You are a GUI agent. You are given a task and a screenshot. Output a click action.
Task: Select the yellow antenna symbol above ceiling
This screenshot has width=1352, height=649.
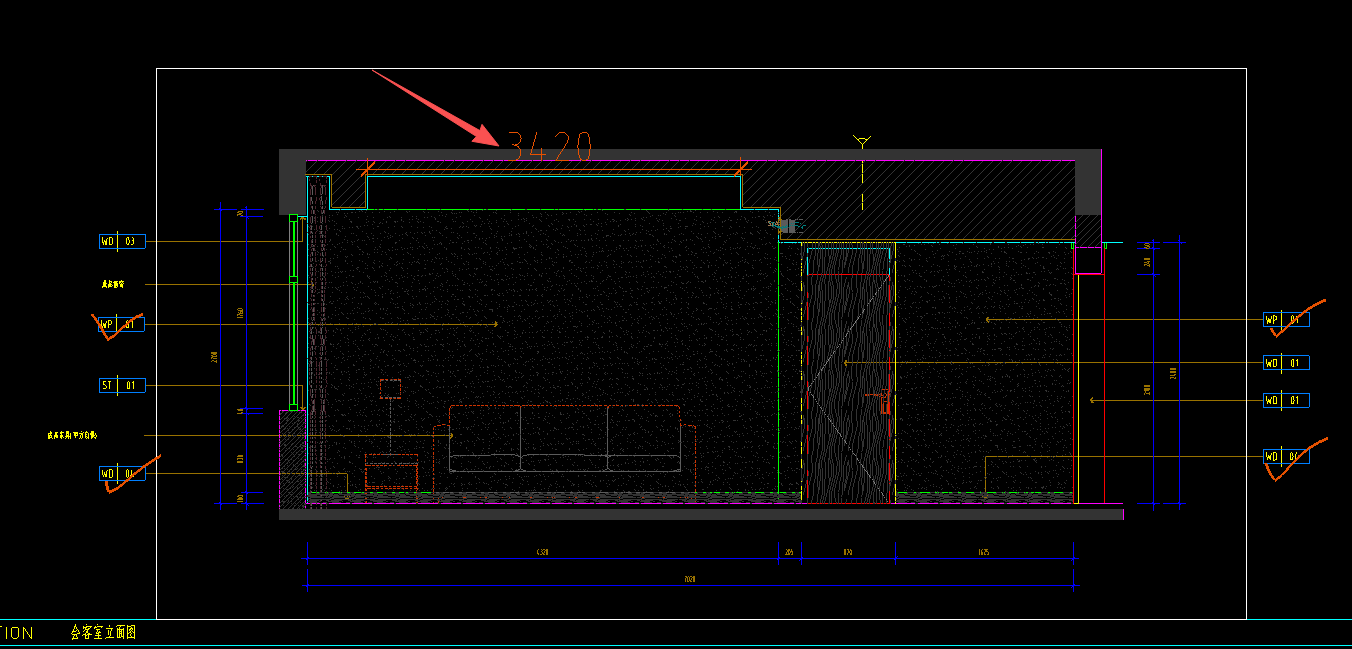tap(862, 142)
